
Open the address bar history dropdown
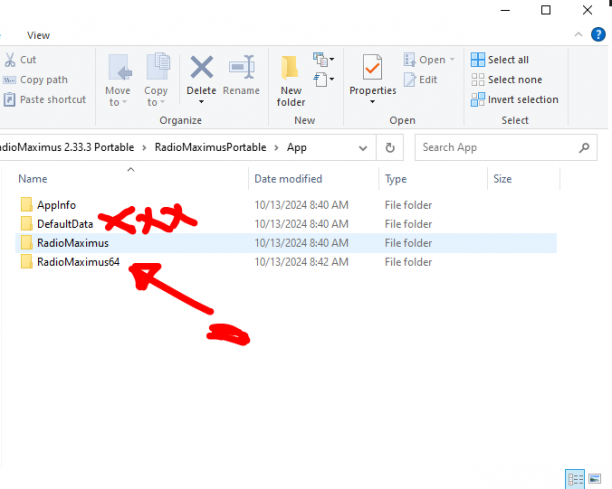click(x=363, y=148)
